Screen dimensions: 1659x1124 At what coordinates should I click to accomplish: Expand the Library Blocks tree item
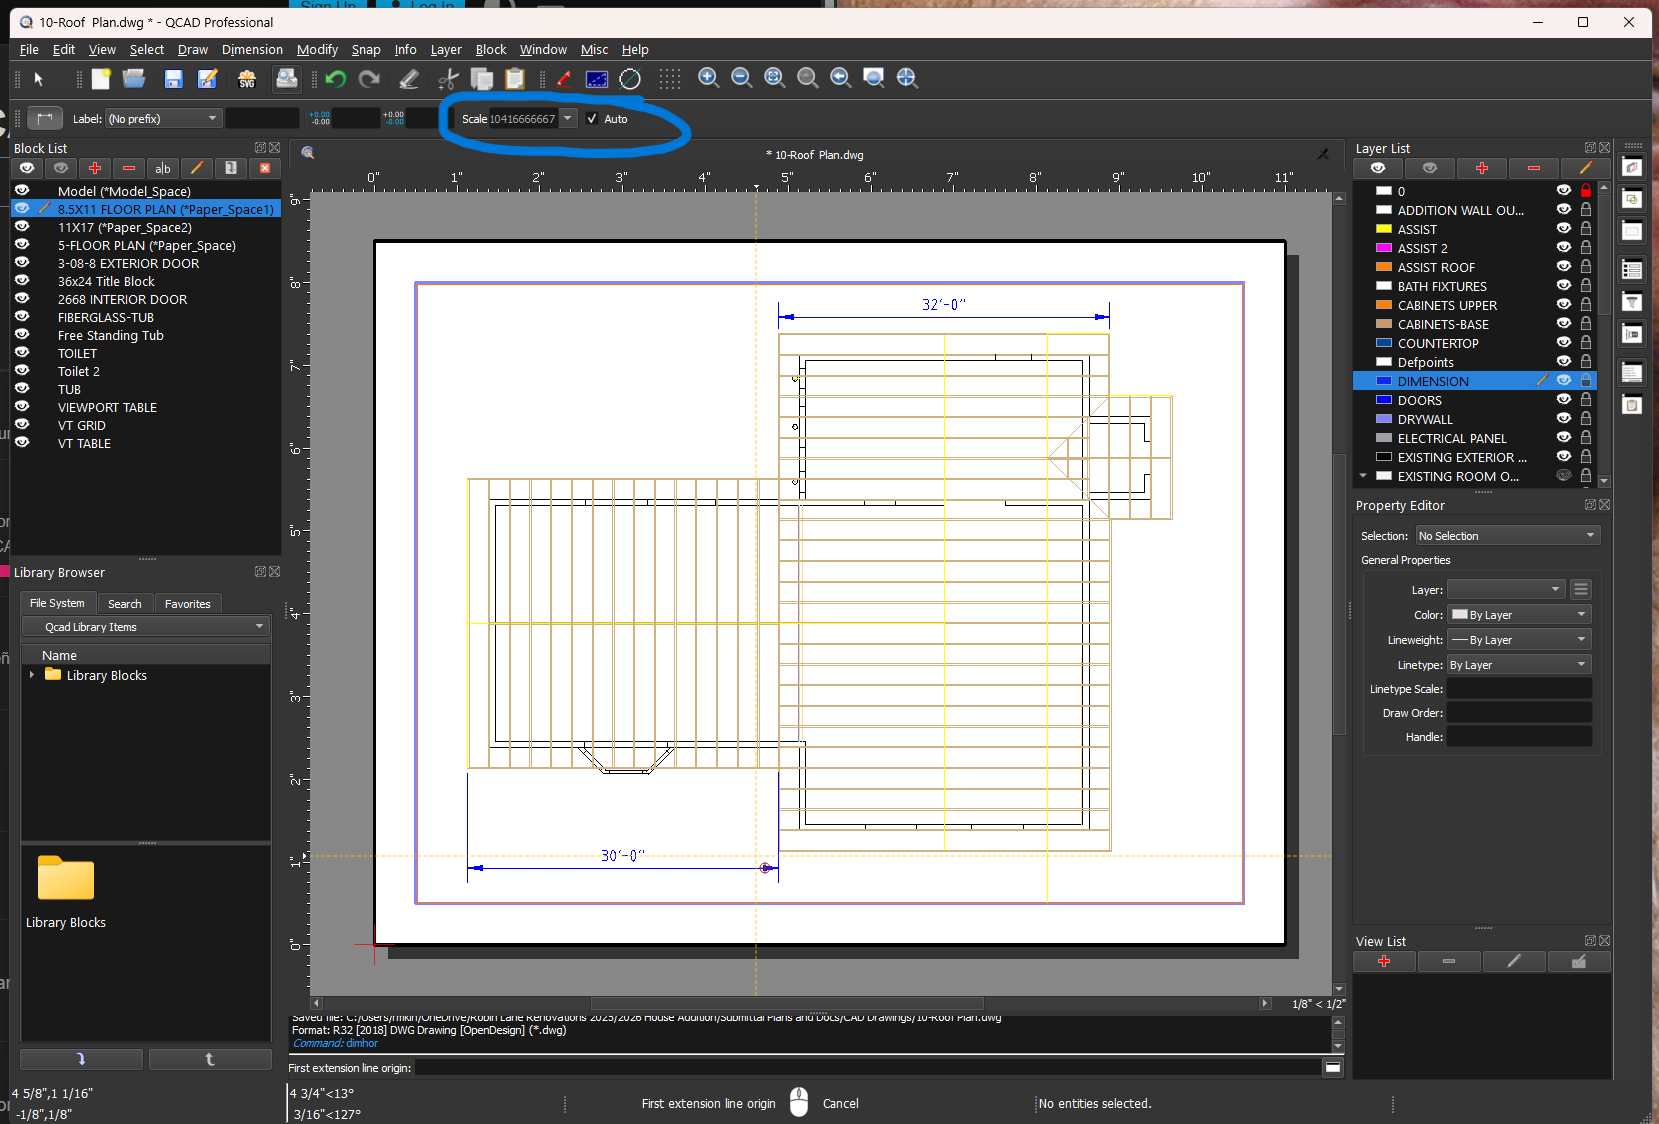point(32,675)
